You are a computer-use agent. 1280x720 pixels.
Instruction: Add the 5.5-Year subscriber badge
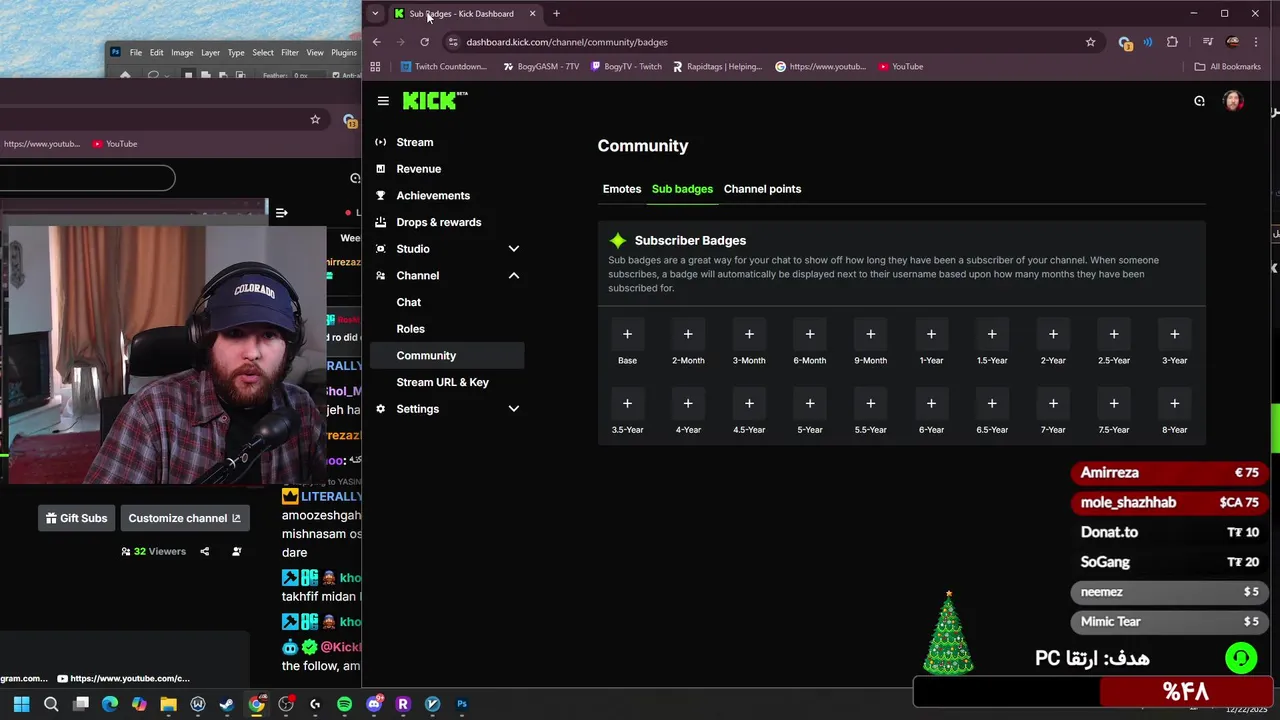coord(870,404)
